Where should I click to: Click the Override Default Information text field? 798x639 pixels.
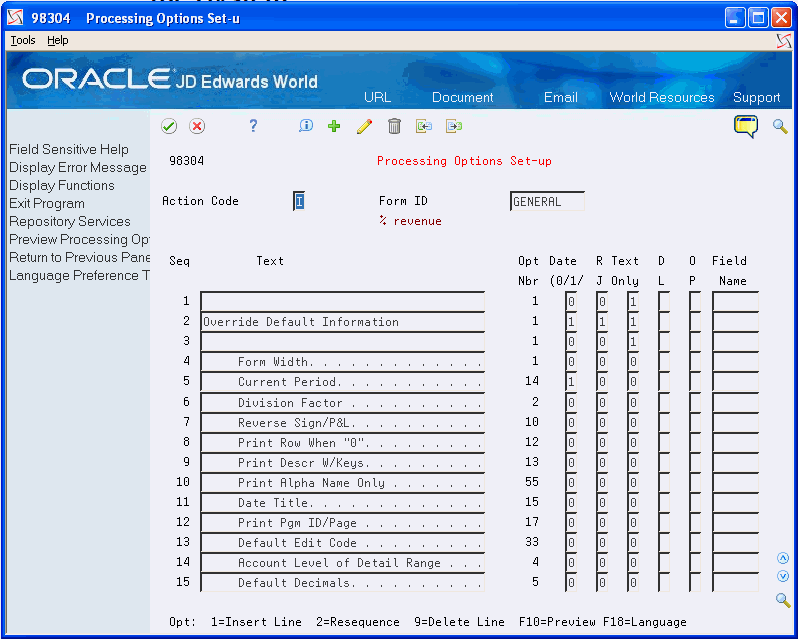pos(343,322)
